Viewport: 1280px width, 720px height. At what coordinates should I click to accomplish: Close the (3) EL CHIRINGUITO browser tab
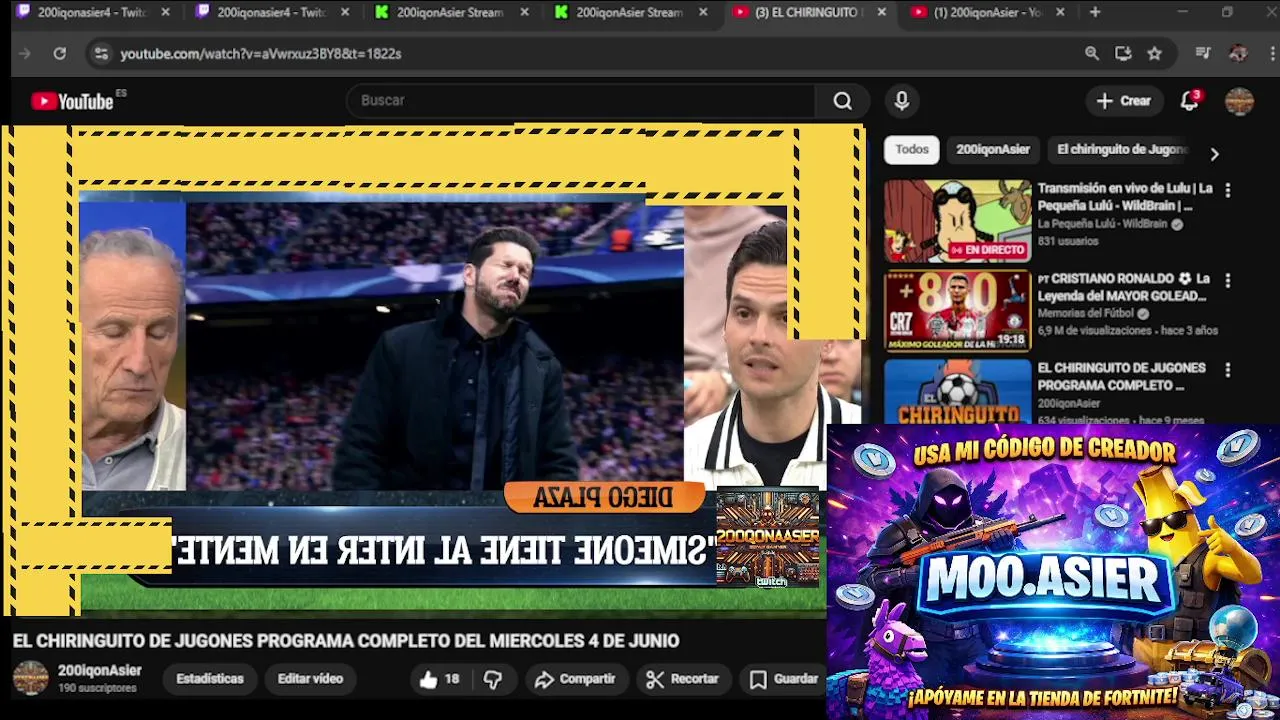881,12
